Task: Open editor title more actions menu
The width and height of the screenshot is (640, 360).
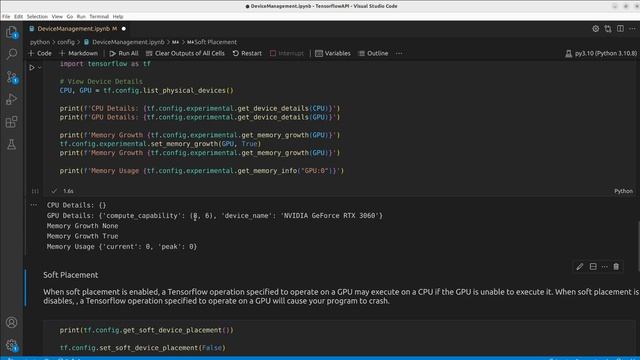Action: tap(632, 29)
